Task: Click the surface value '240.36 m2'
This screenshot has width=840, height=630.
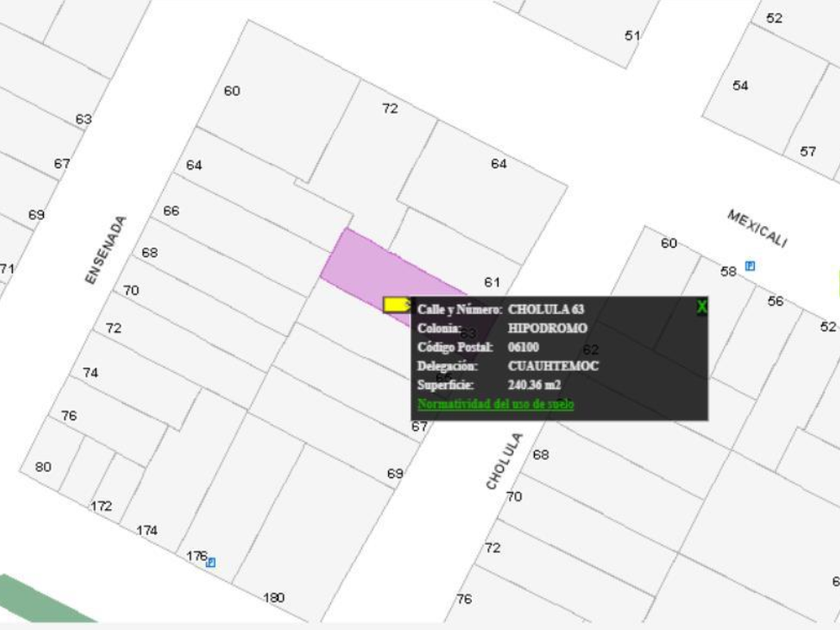Action: click(534, 385)
